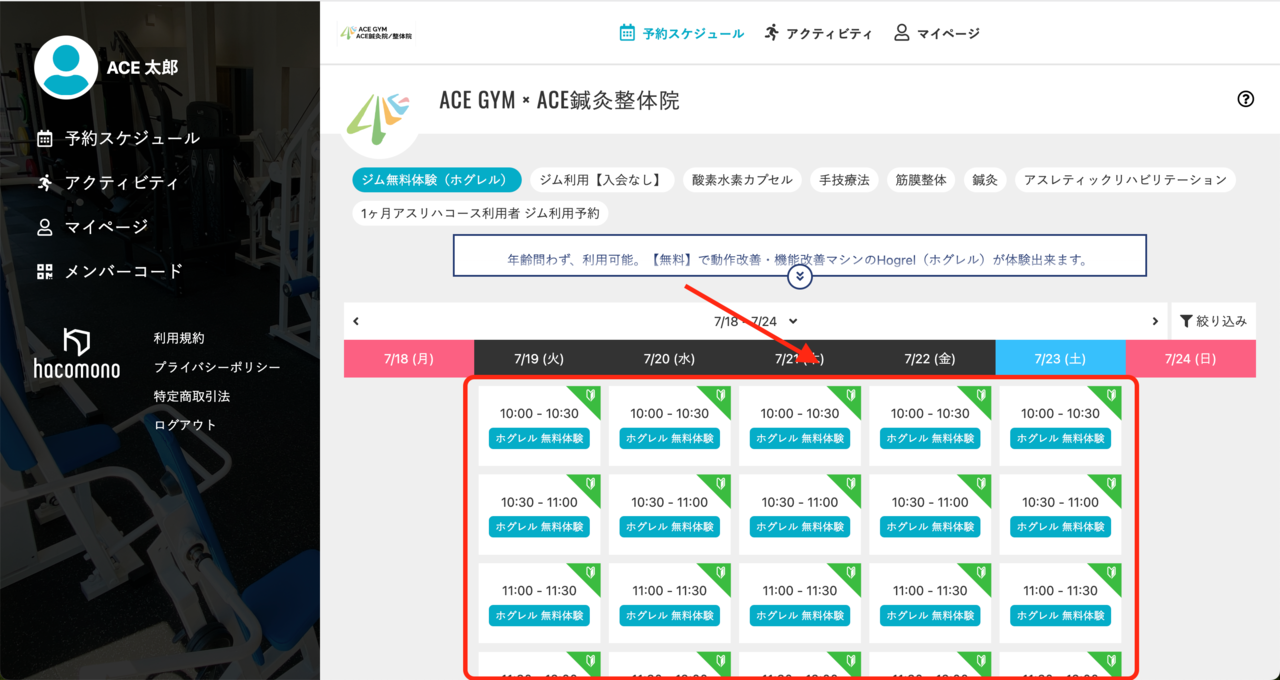Open プライバシーポリシー link

(217, 367)
